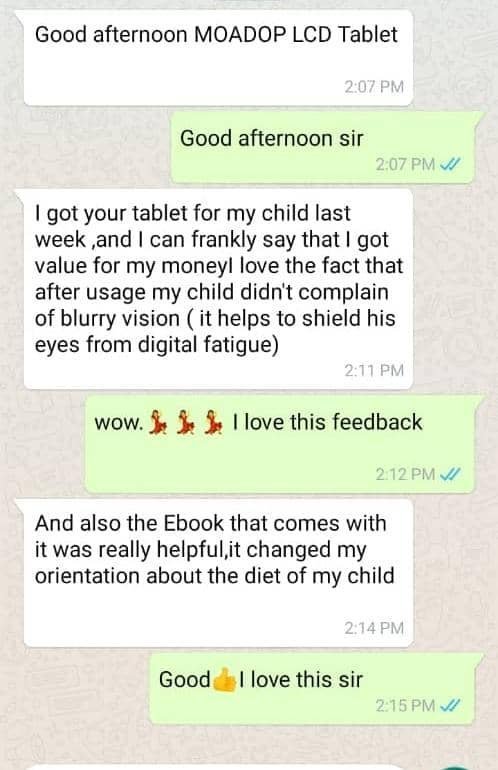Click the 2:07 PM timestamp on the received message

click(374, 87)
